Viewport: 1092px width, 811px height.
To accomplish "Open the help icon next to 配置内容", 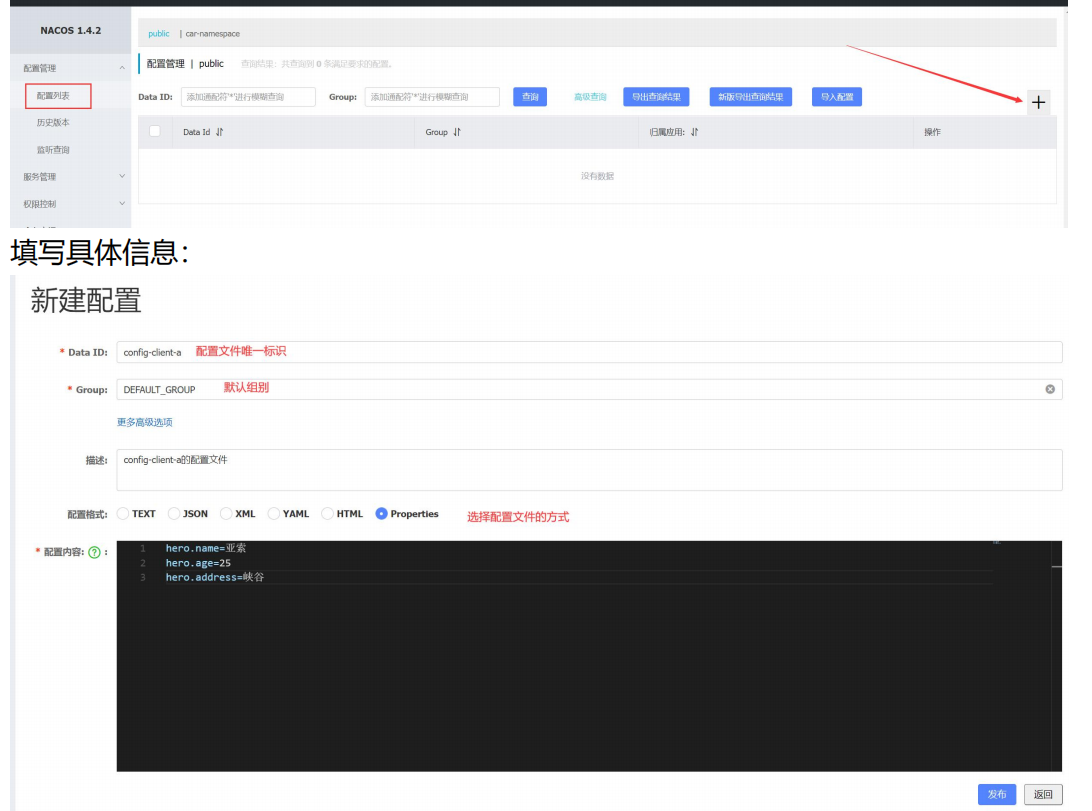I will point(95,552).
